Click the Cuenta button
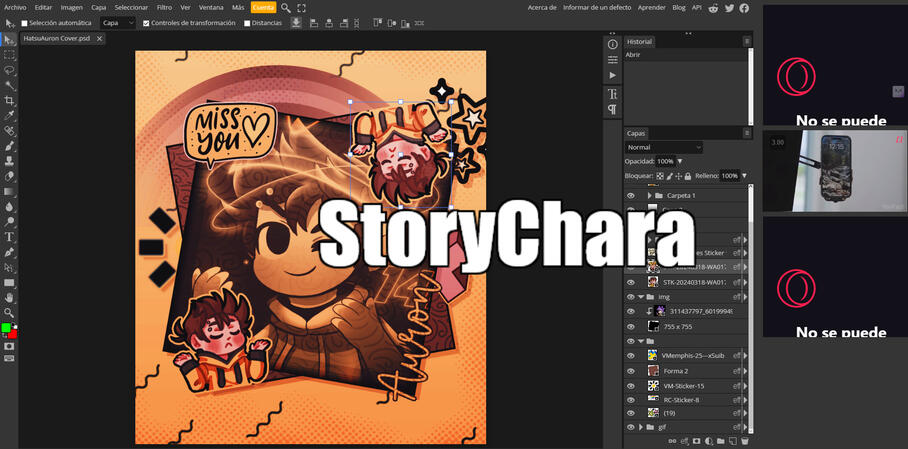This screenshot has width=908, height=449. (x=263, y=7)
